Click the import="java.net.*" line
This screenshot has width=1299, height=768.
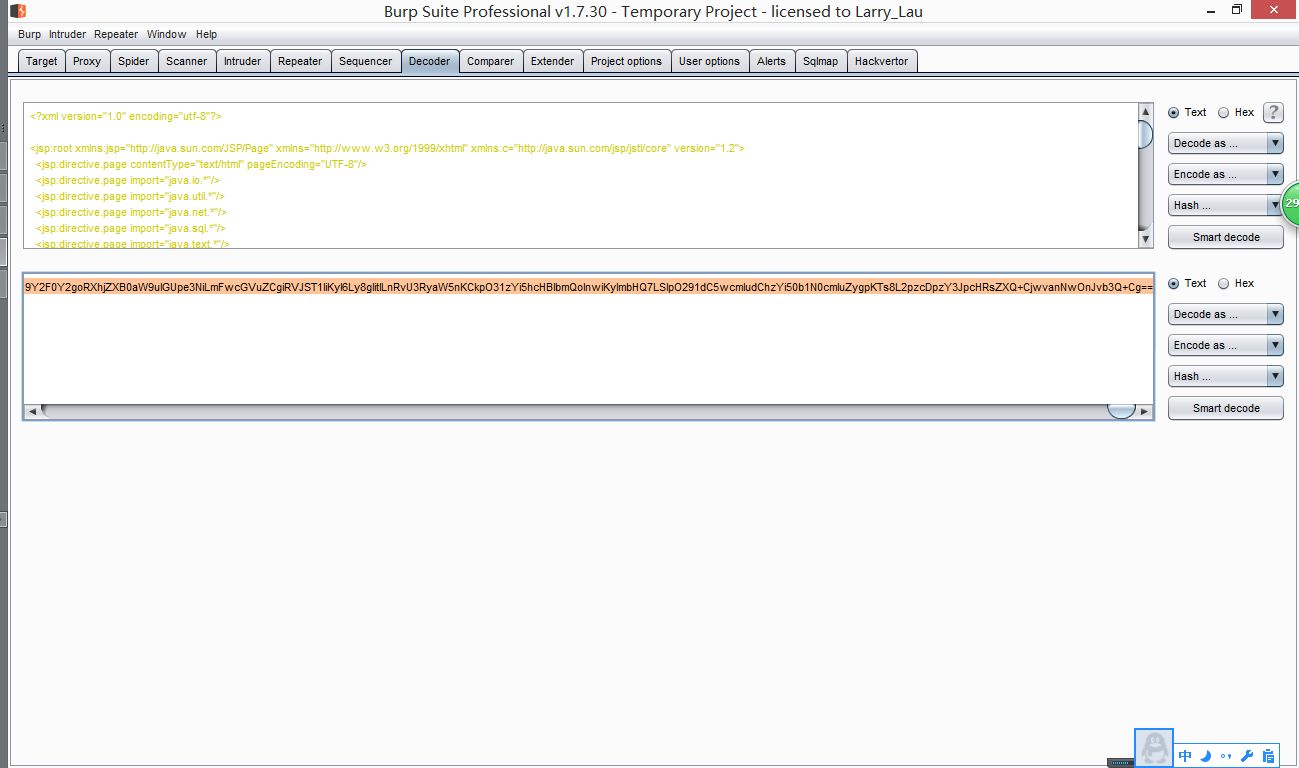[x=131, y=212]
